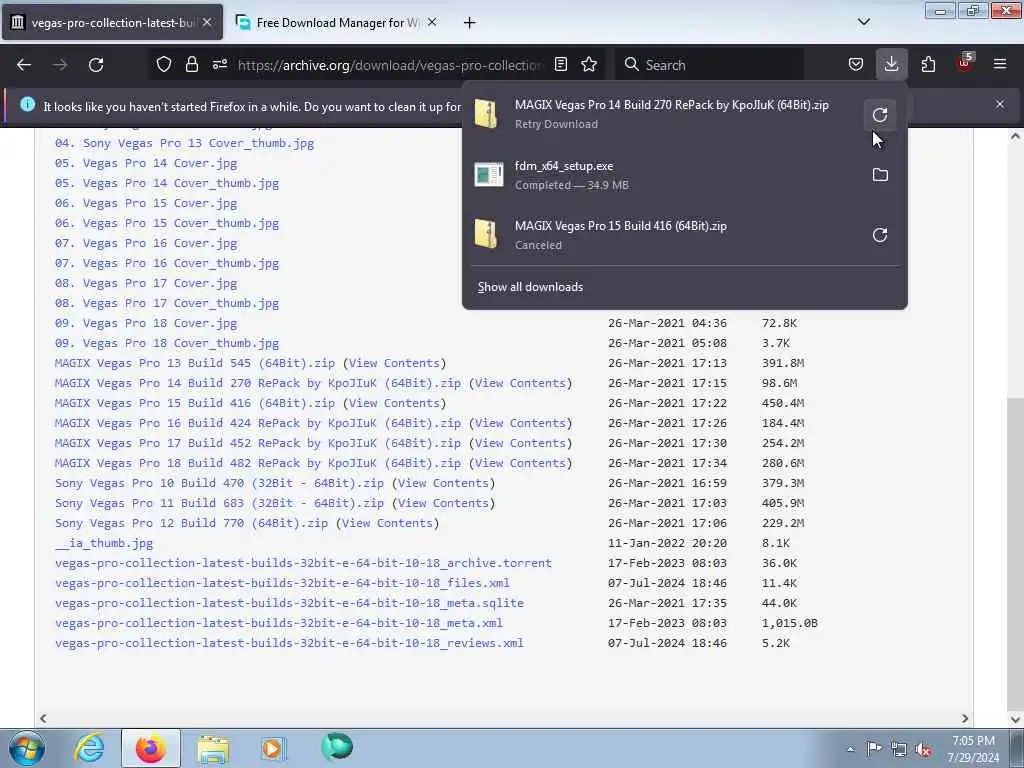Image resolution: width=1024 pixels, height=768 pixels.
Task: Open the uBlock extension icon with badge
Action: (x=965, y=63)
